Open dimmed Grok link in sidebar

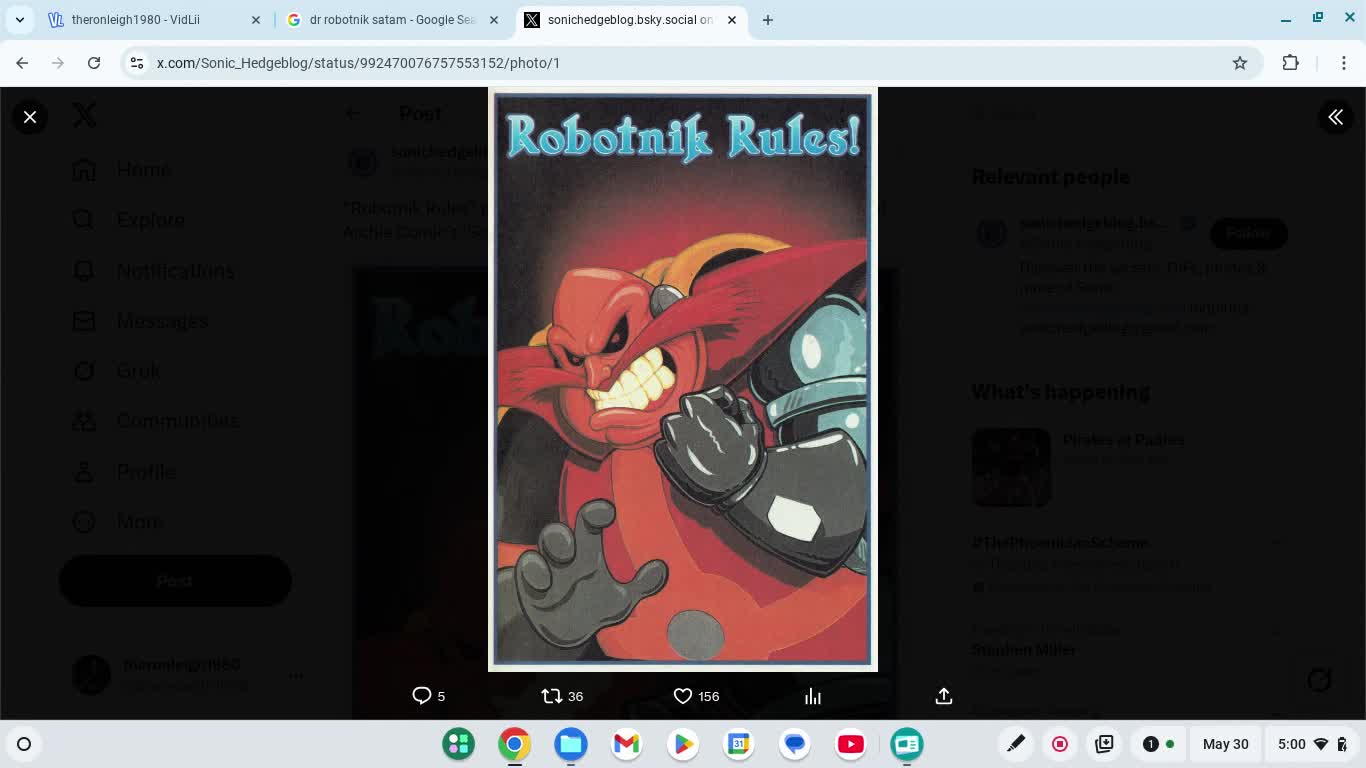pyautogui.click(x=116, y=371)
